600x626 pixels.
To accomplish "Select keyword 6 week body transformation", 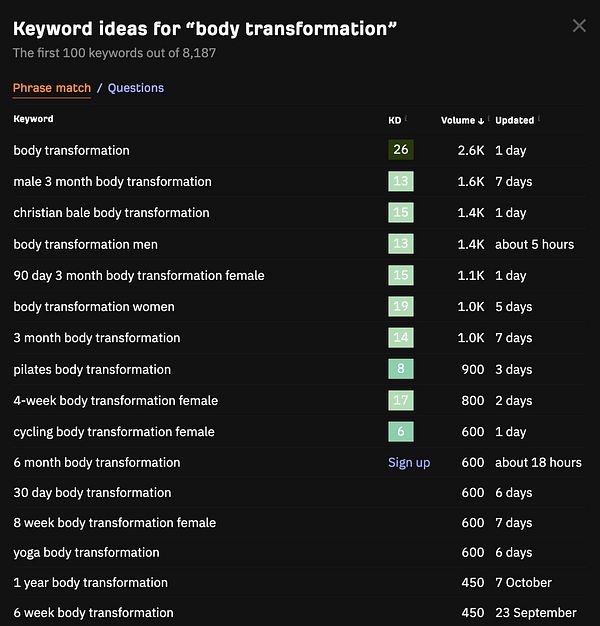I will [93, 613].
